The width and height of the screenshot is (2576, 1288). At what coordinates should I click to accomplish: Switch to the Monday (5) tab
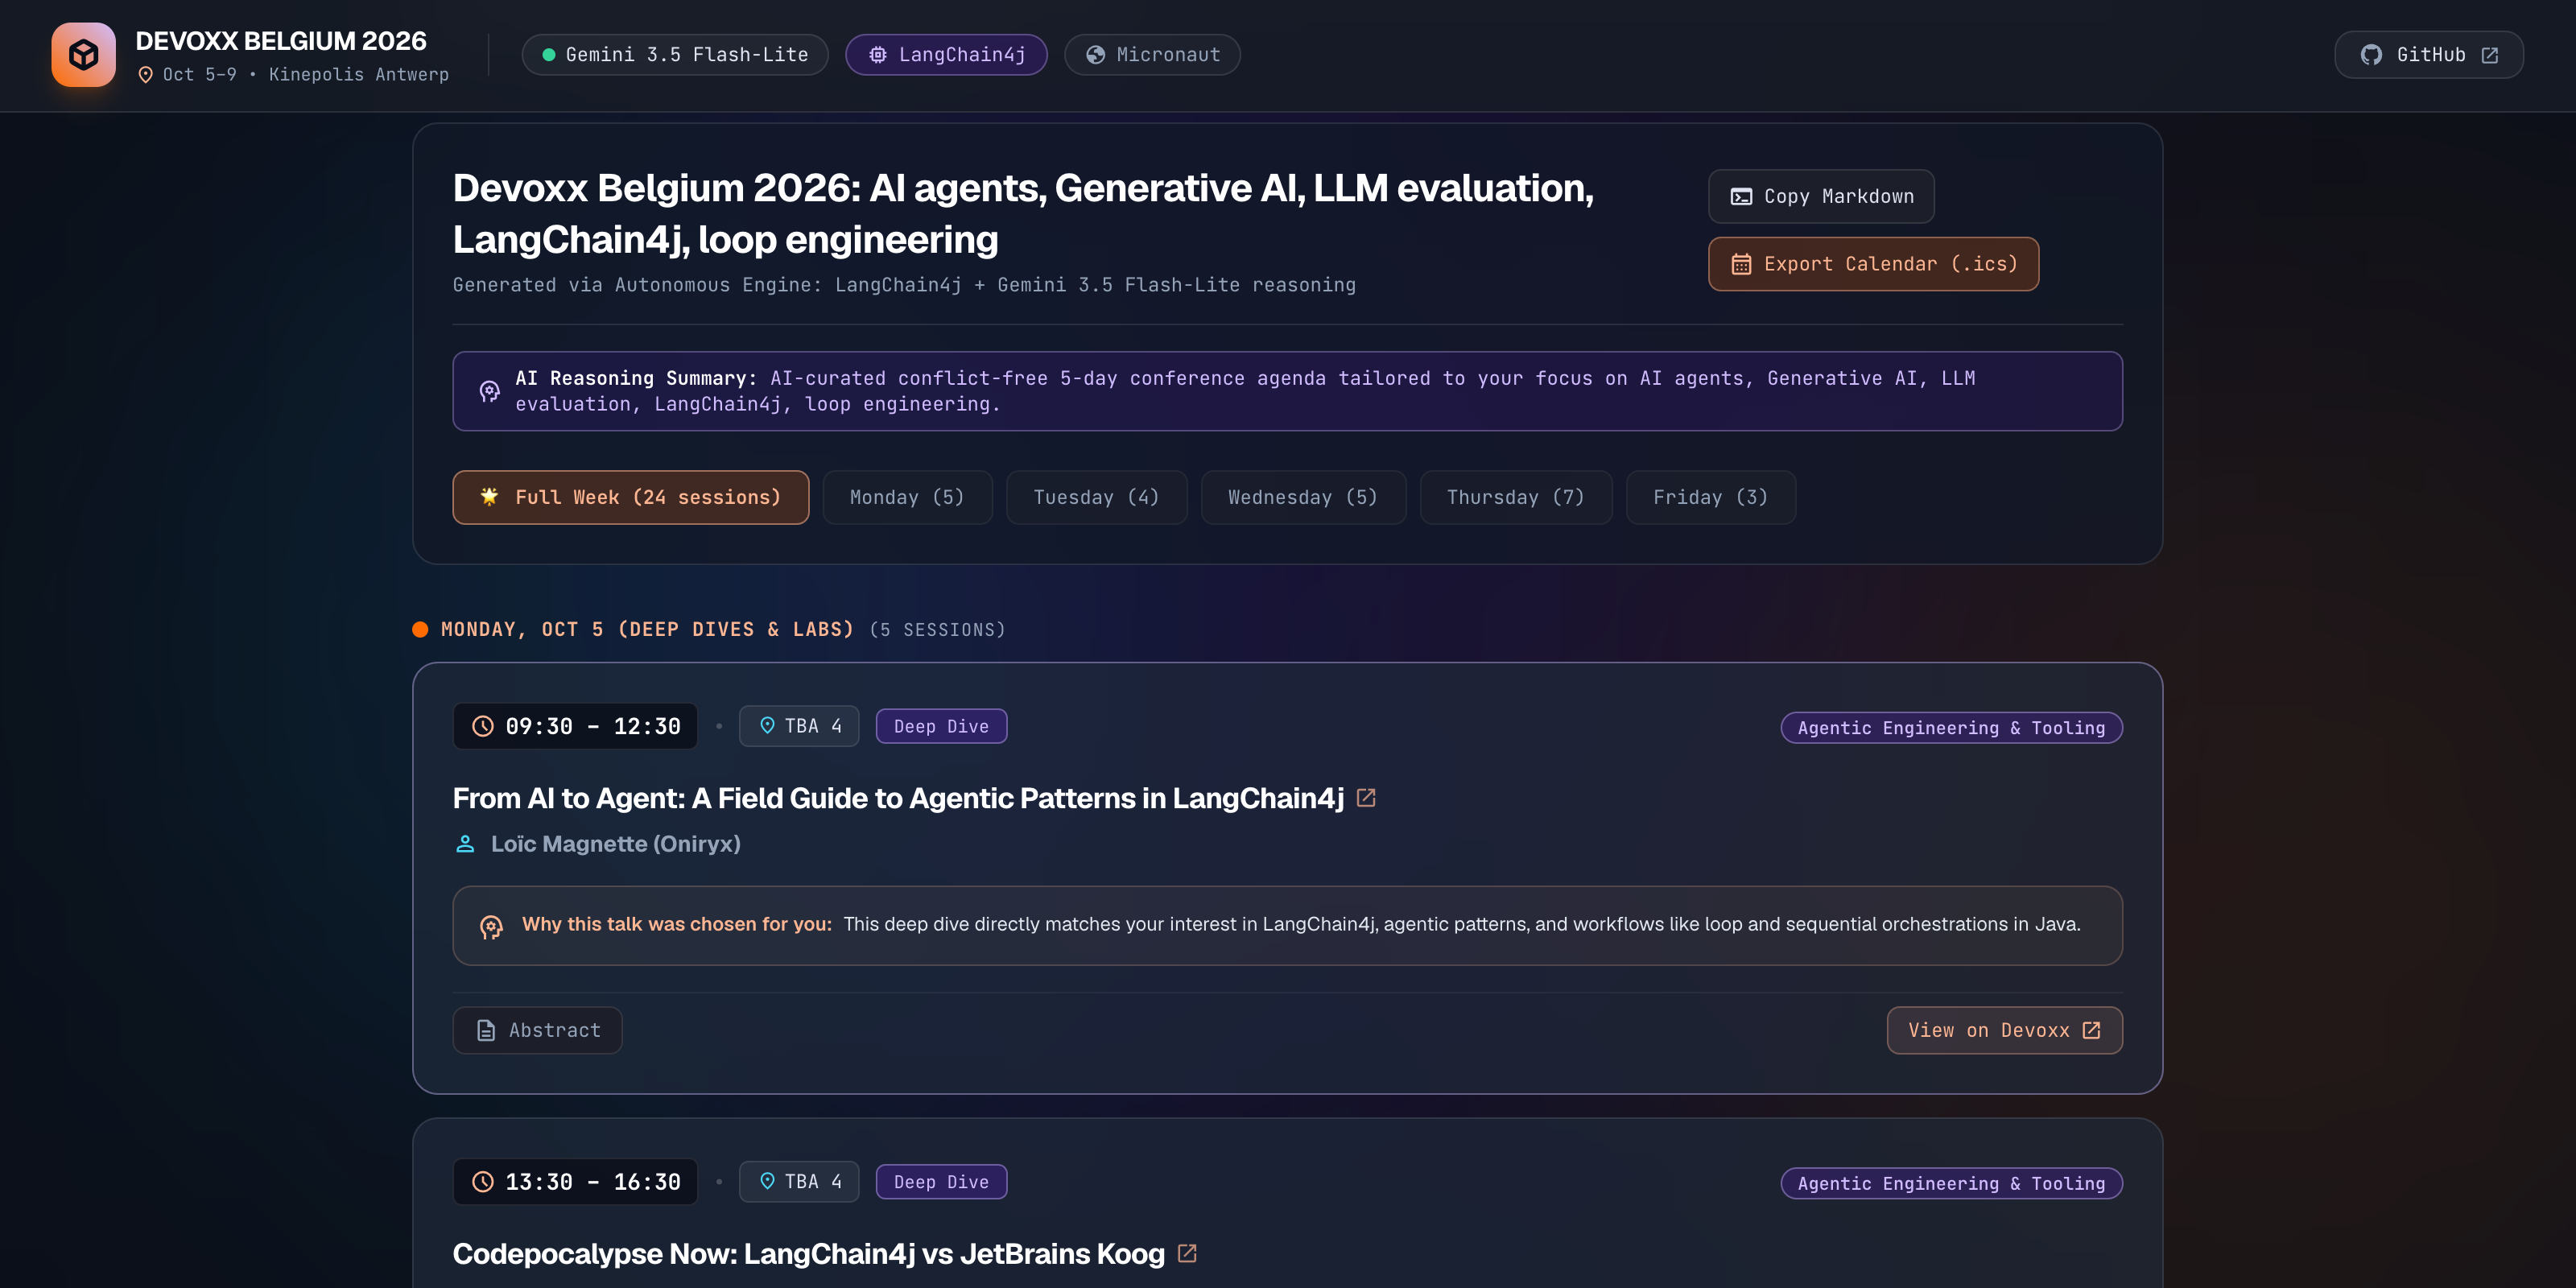(x=907, y=497)
